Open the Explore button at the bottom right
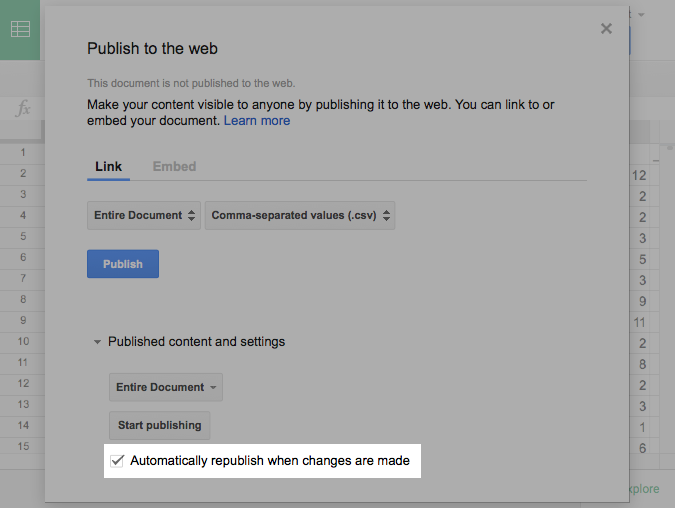This screenshot has width=675, height=508. [x=643, y=489]
